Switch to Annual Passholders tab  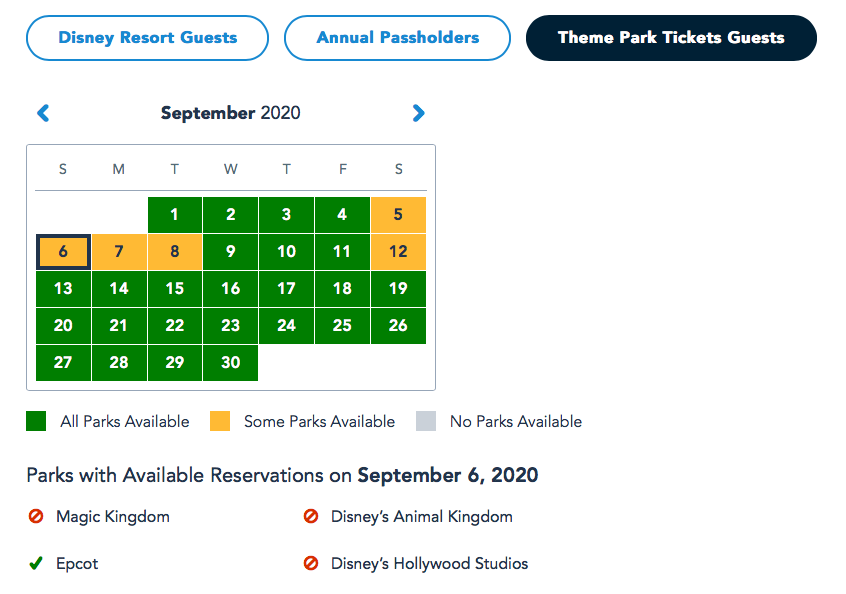click(x=398, y=39)
